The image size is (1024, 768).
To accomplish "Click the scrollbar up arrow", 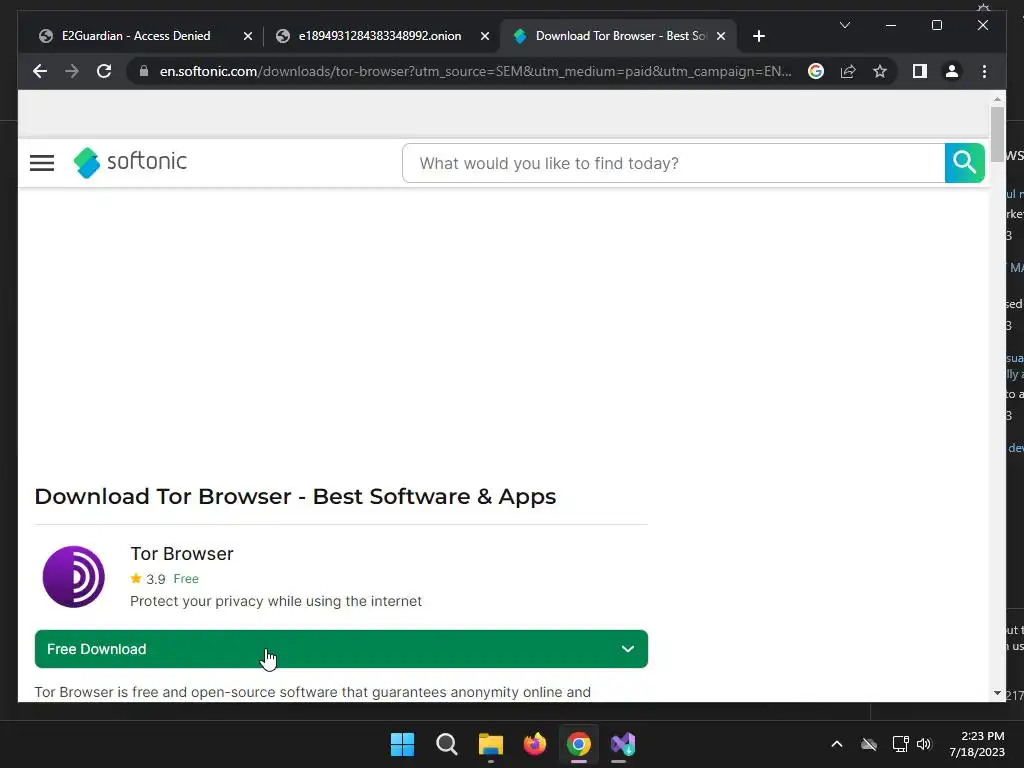I will pyautogui.click(x=997, y=99).
